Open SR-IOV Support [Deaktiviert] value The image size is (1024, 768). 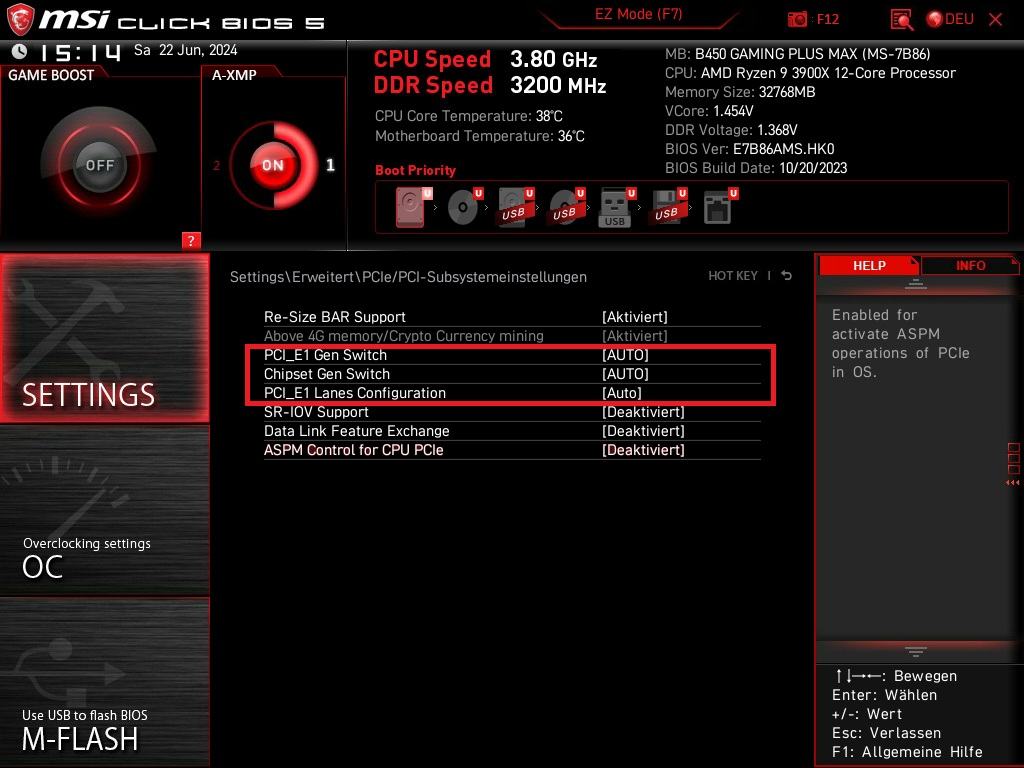643,412
